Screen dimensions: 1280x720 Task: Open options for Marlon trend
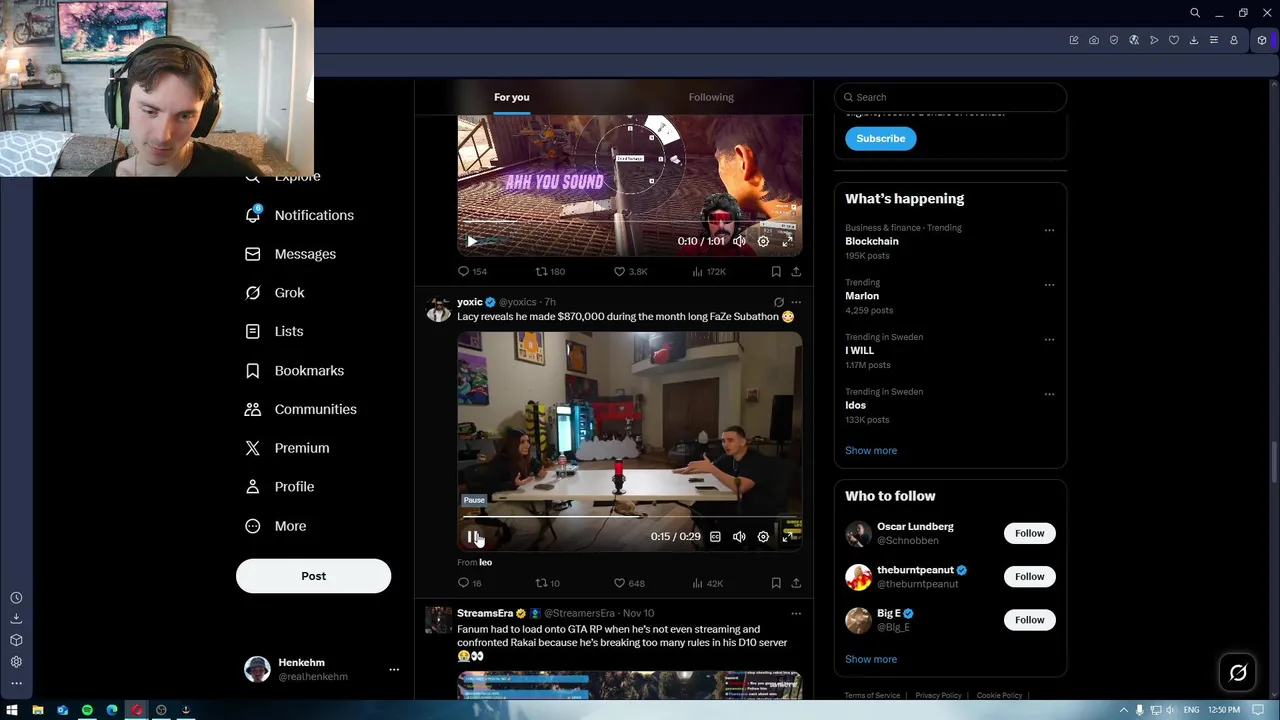[x=1049, y=285]
